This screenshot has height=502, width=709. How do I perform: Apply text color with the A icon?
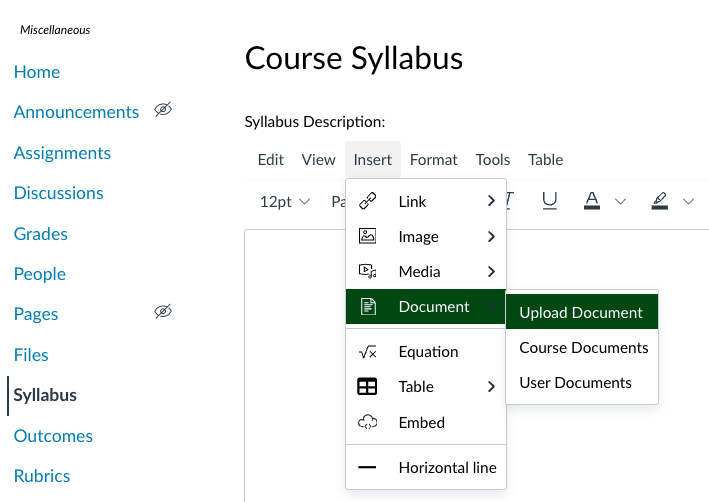(592, 200)
